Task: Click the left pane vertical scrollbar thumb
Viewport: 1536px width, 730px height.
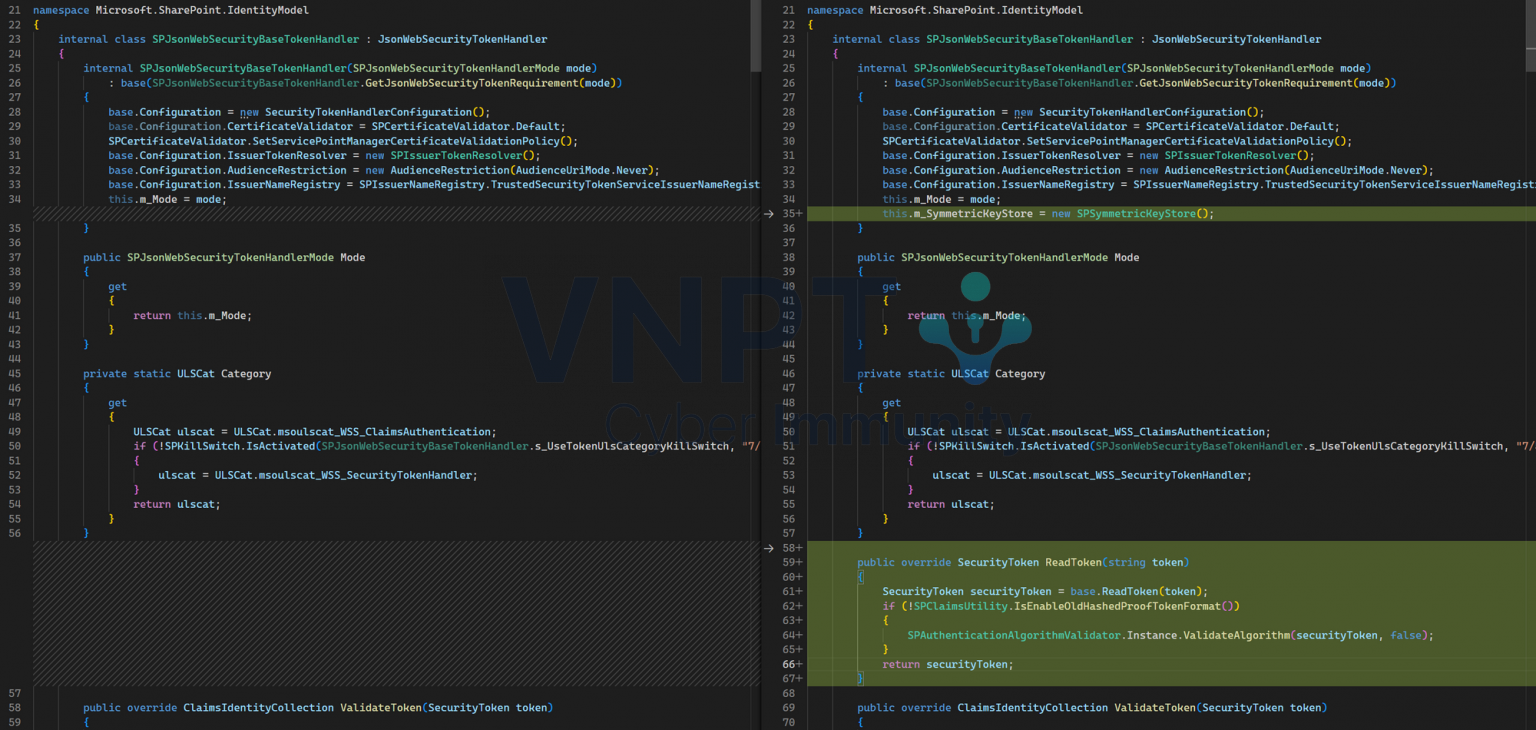Action: click(x=756, y=36)
